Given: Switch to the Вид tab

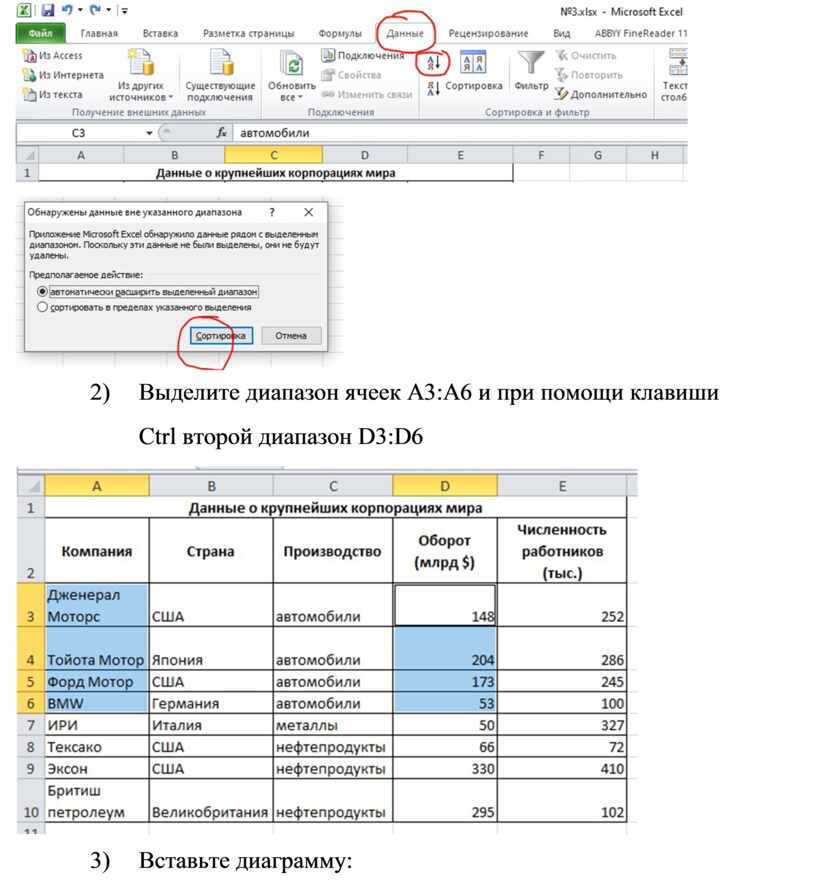Looking at the screenshot, I should pos(562,33).
